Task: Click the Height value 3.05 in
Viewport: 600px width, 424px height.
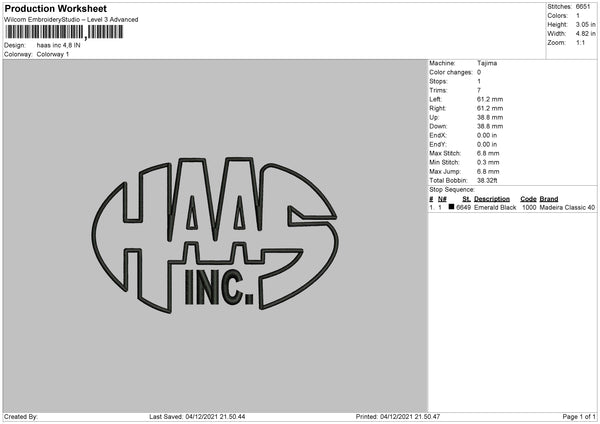Action: 585,24
